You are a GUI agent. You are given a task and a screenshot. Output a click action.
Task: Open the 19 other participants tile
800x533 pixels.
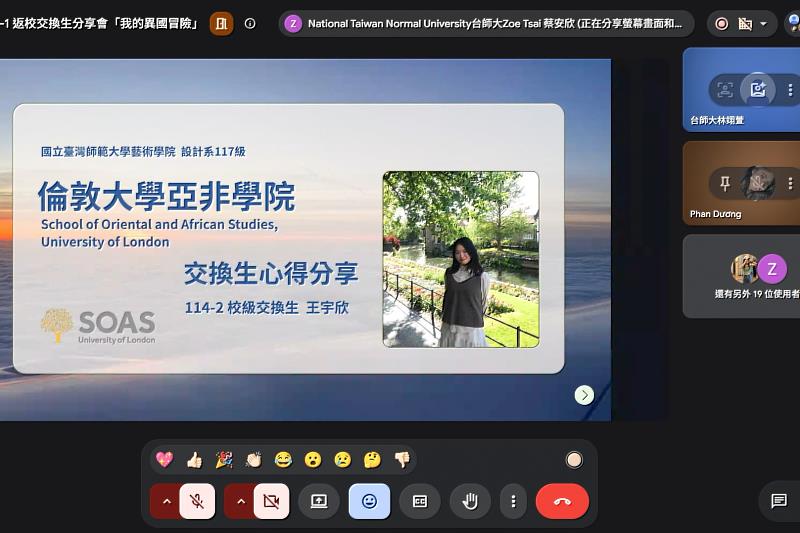[741, 276]
